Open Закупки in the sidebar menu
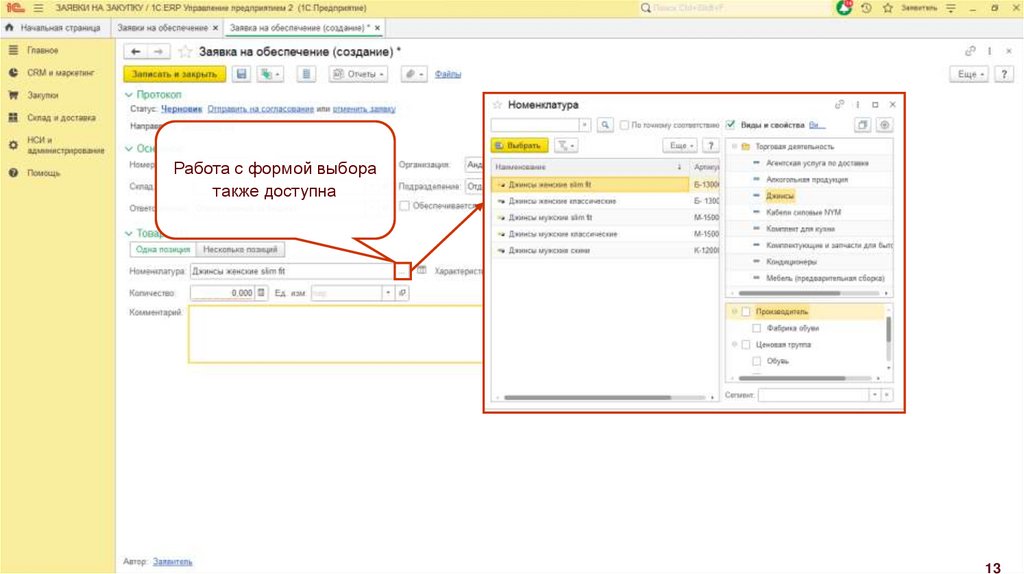Viewport: 1024px width, 574px height. click(42, 95)
